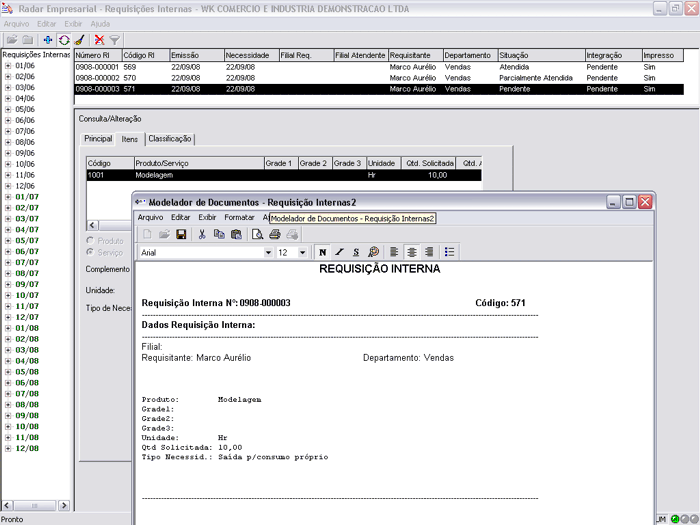Screen dimensions: 700x525
Task: Click the refresh icon in main toolbar
Action: pos(63,39)
